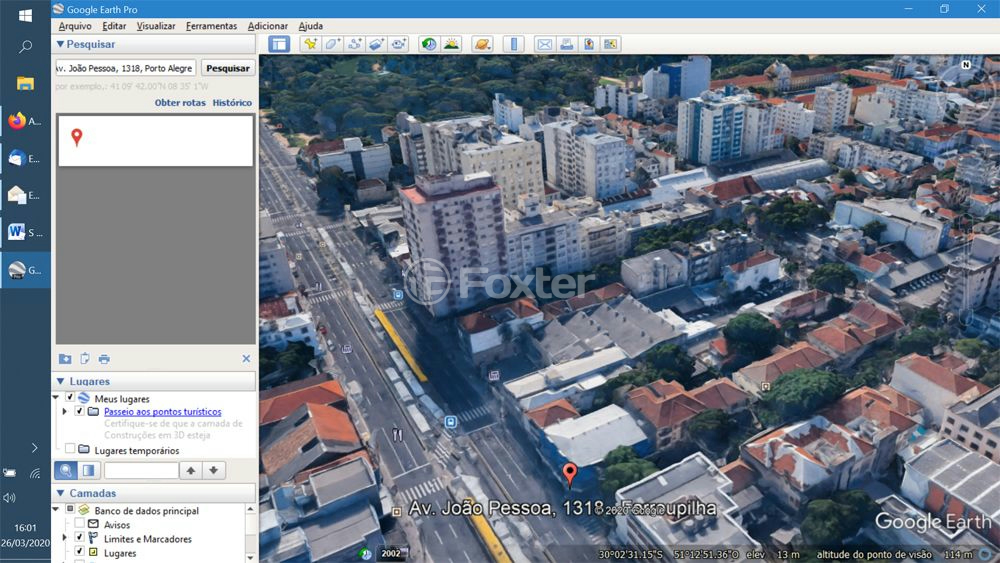Click the opacity adjust button in Lugares panel
The image size is (1000, 563).
tap(88, 471)
